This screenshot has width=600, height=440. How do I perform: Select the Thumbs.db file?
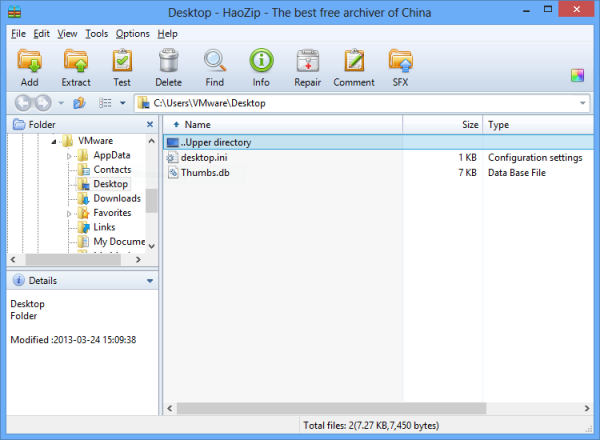pyautogui.click(x=205, y=173)
